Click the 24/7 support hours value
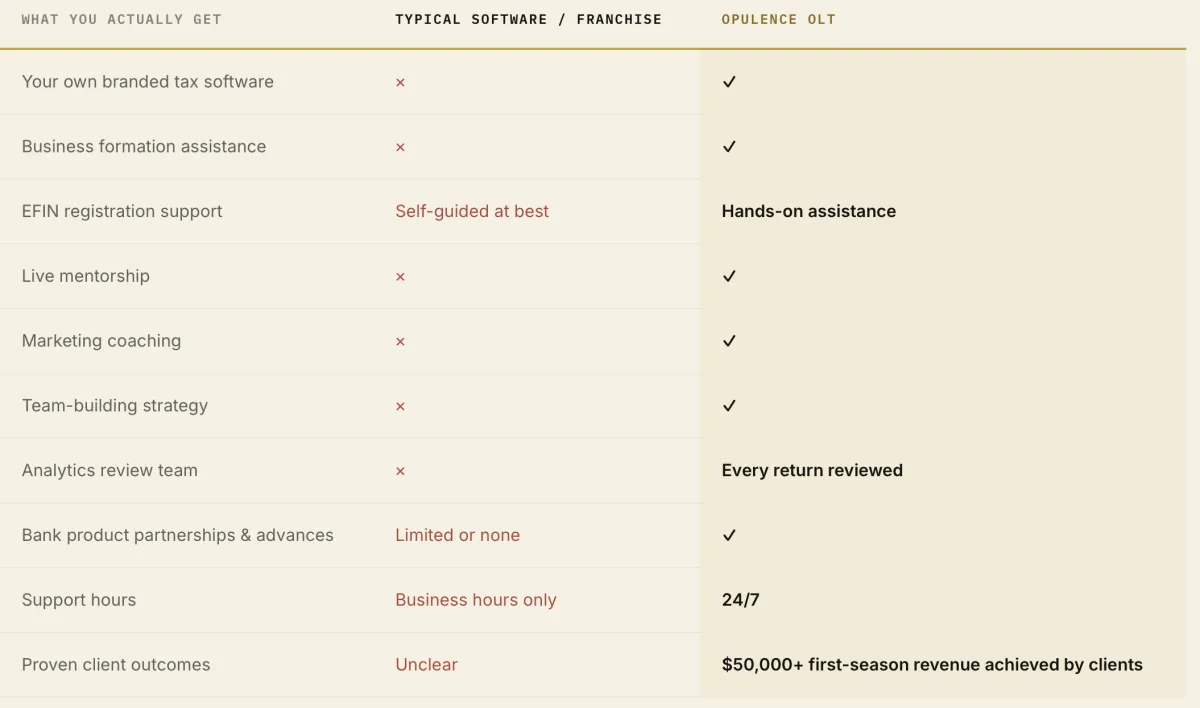1200x708 pixels. point(741,600)
